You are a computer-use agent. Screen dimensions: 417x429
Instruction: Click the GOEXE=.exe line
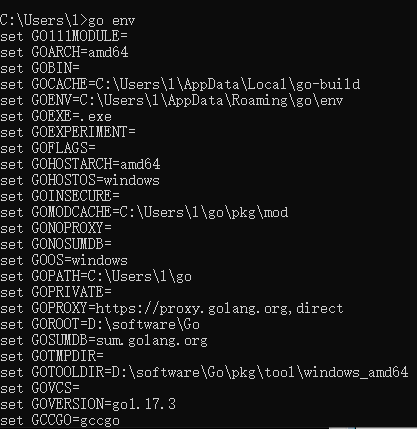(56, 116)
